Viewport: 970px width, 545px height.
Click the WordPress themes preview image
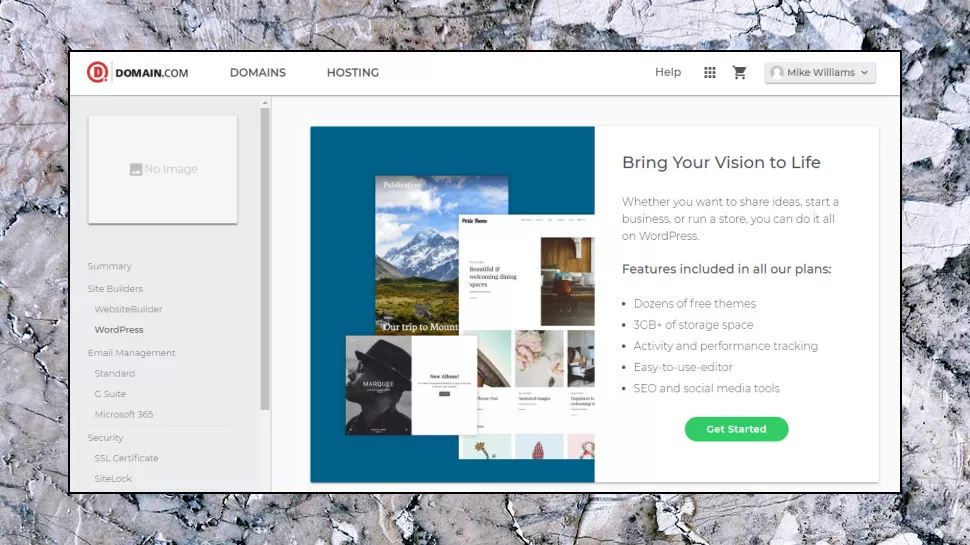452,304
